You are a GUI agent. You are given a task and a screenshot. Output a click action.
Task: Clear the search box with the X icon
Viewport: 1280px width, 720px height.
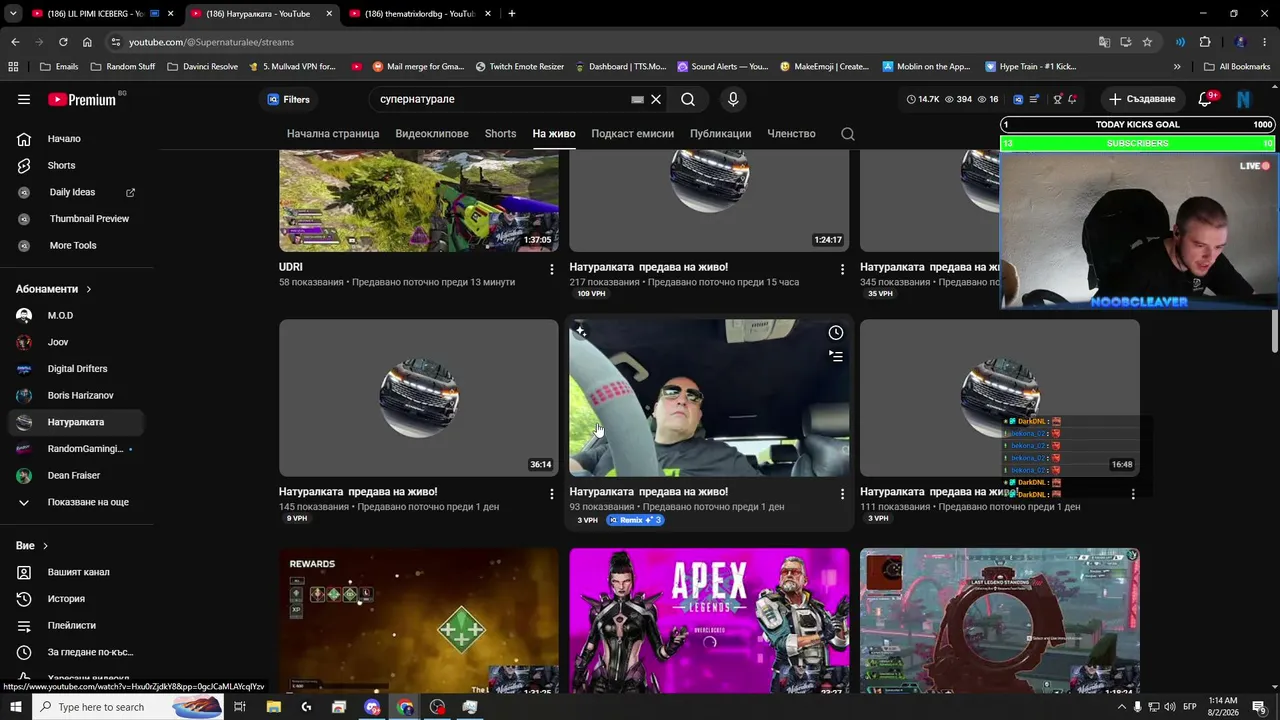pyautogui.click(x=656, y=100)
